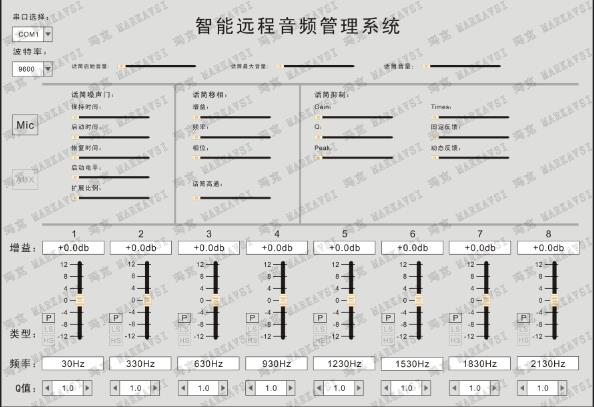
Task: Decrease Q value for band 2 with left arrow
Action: point(115,388)
